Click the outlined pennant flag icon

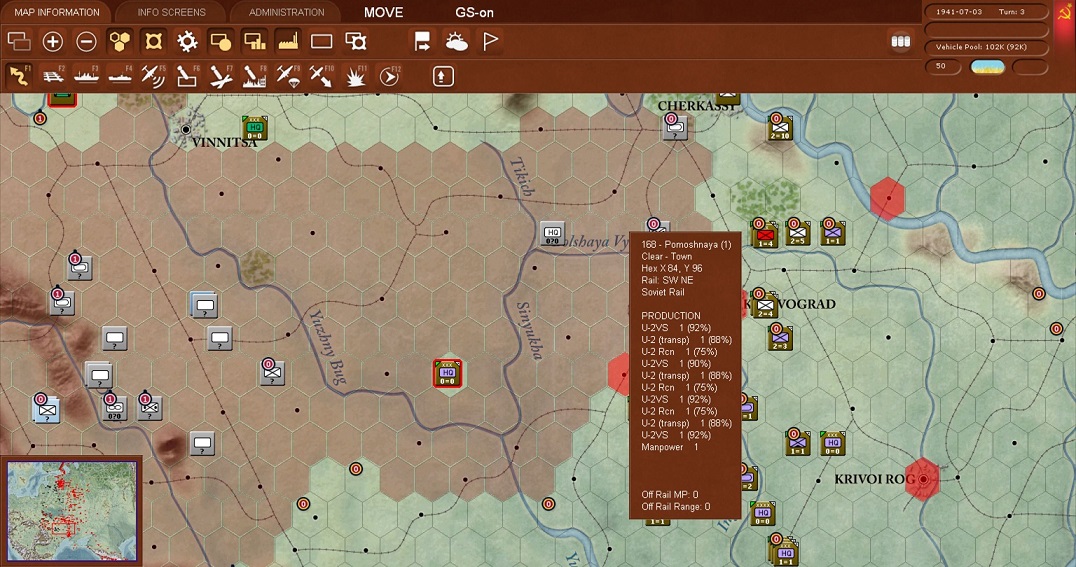click(490, 42)
